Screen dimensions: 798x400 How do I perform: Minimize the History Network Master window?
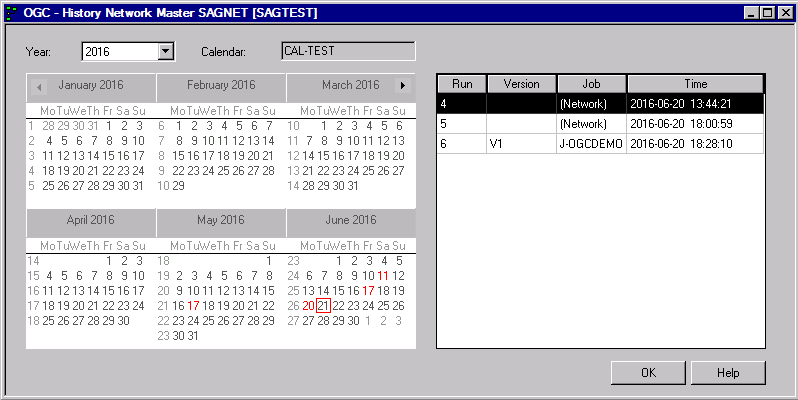point(752,13)
